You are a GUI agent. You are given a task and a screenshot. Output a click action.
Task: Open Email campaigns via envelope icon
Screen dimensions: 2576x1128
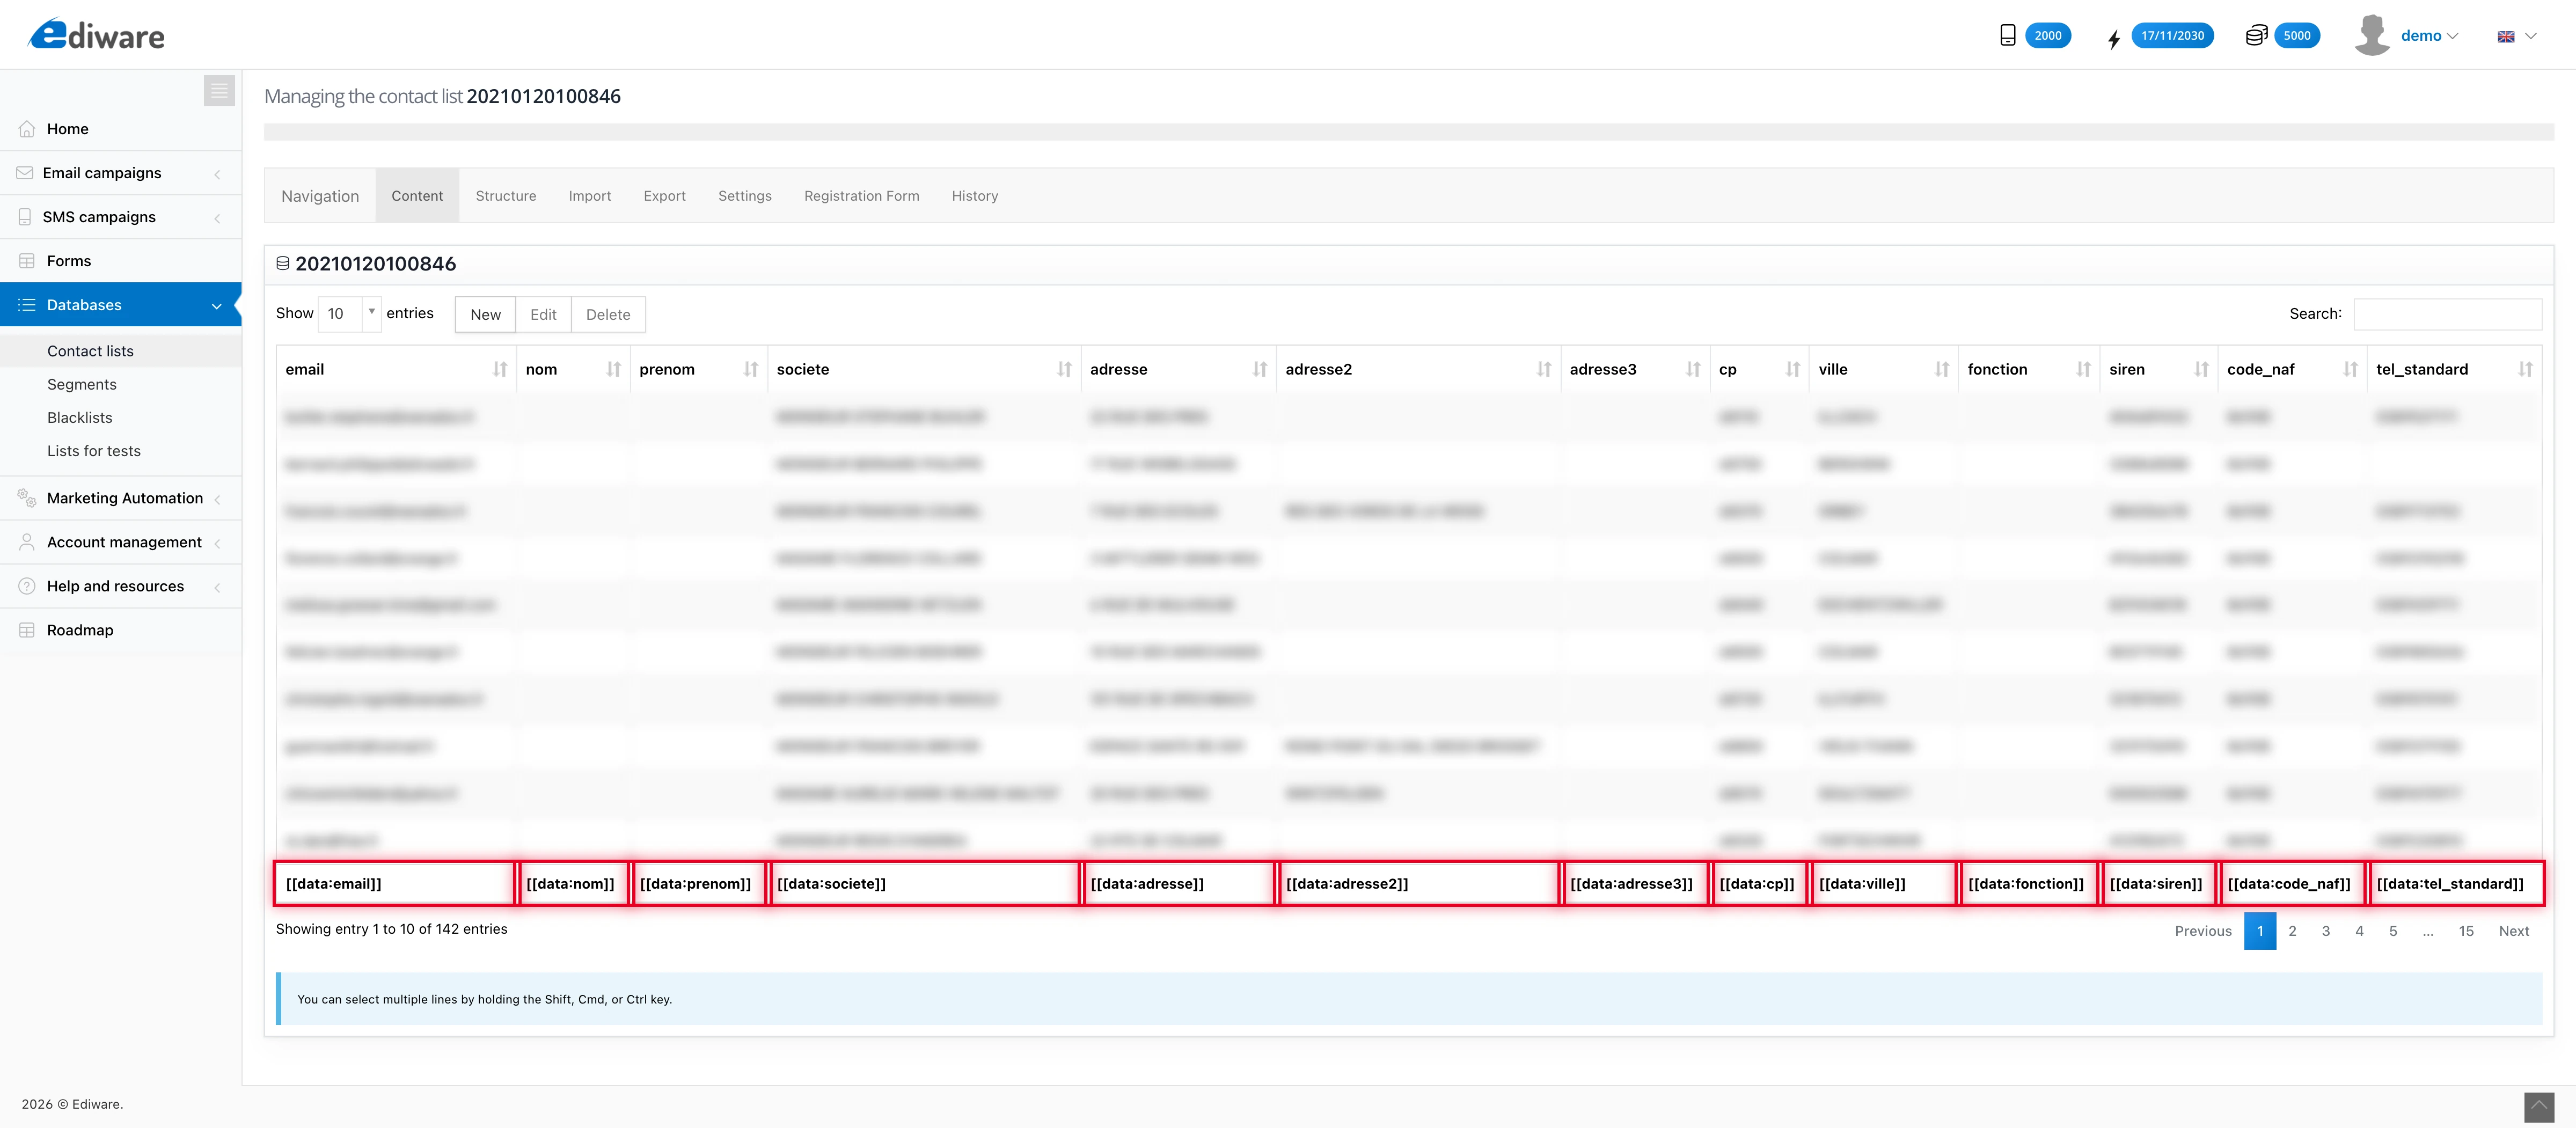click(x=26, y=172)
